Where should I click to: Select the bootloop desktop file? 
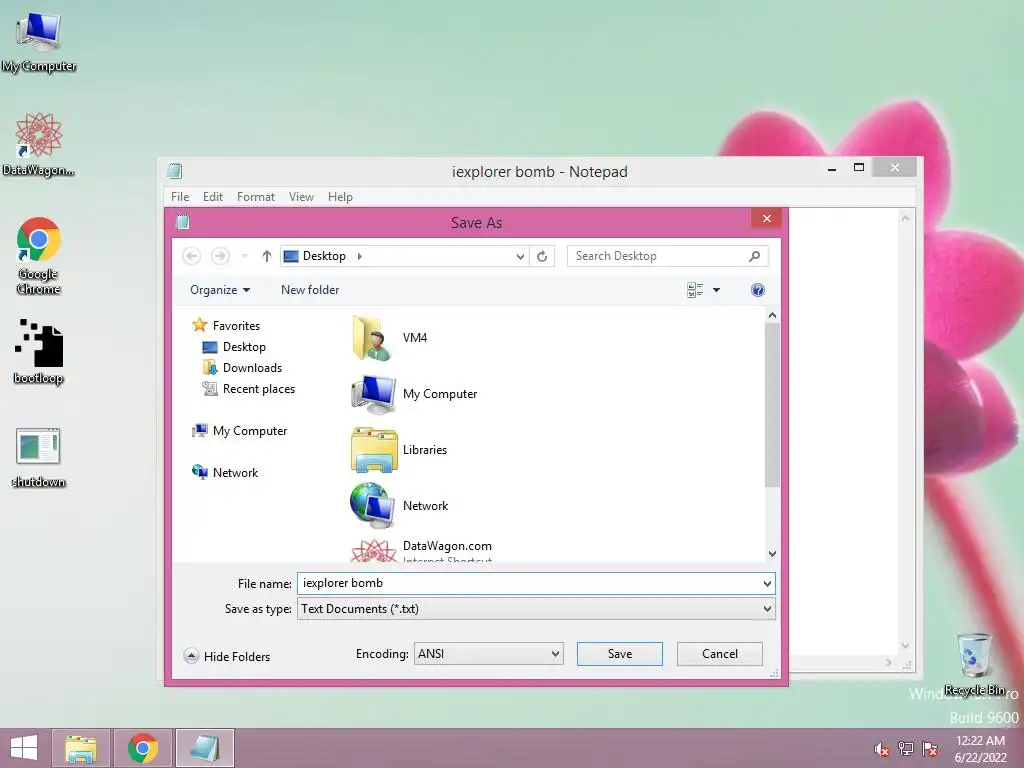[x=39, y=352]
